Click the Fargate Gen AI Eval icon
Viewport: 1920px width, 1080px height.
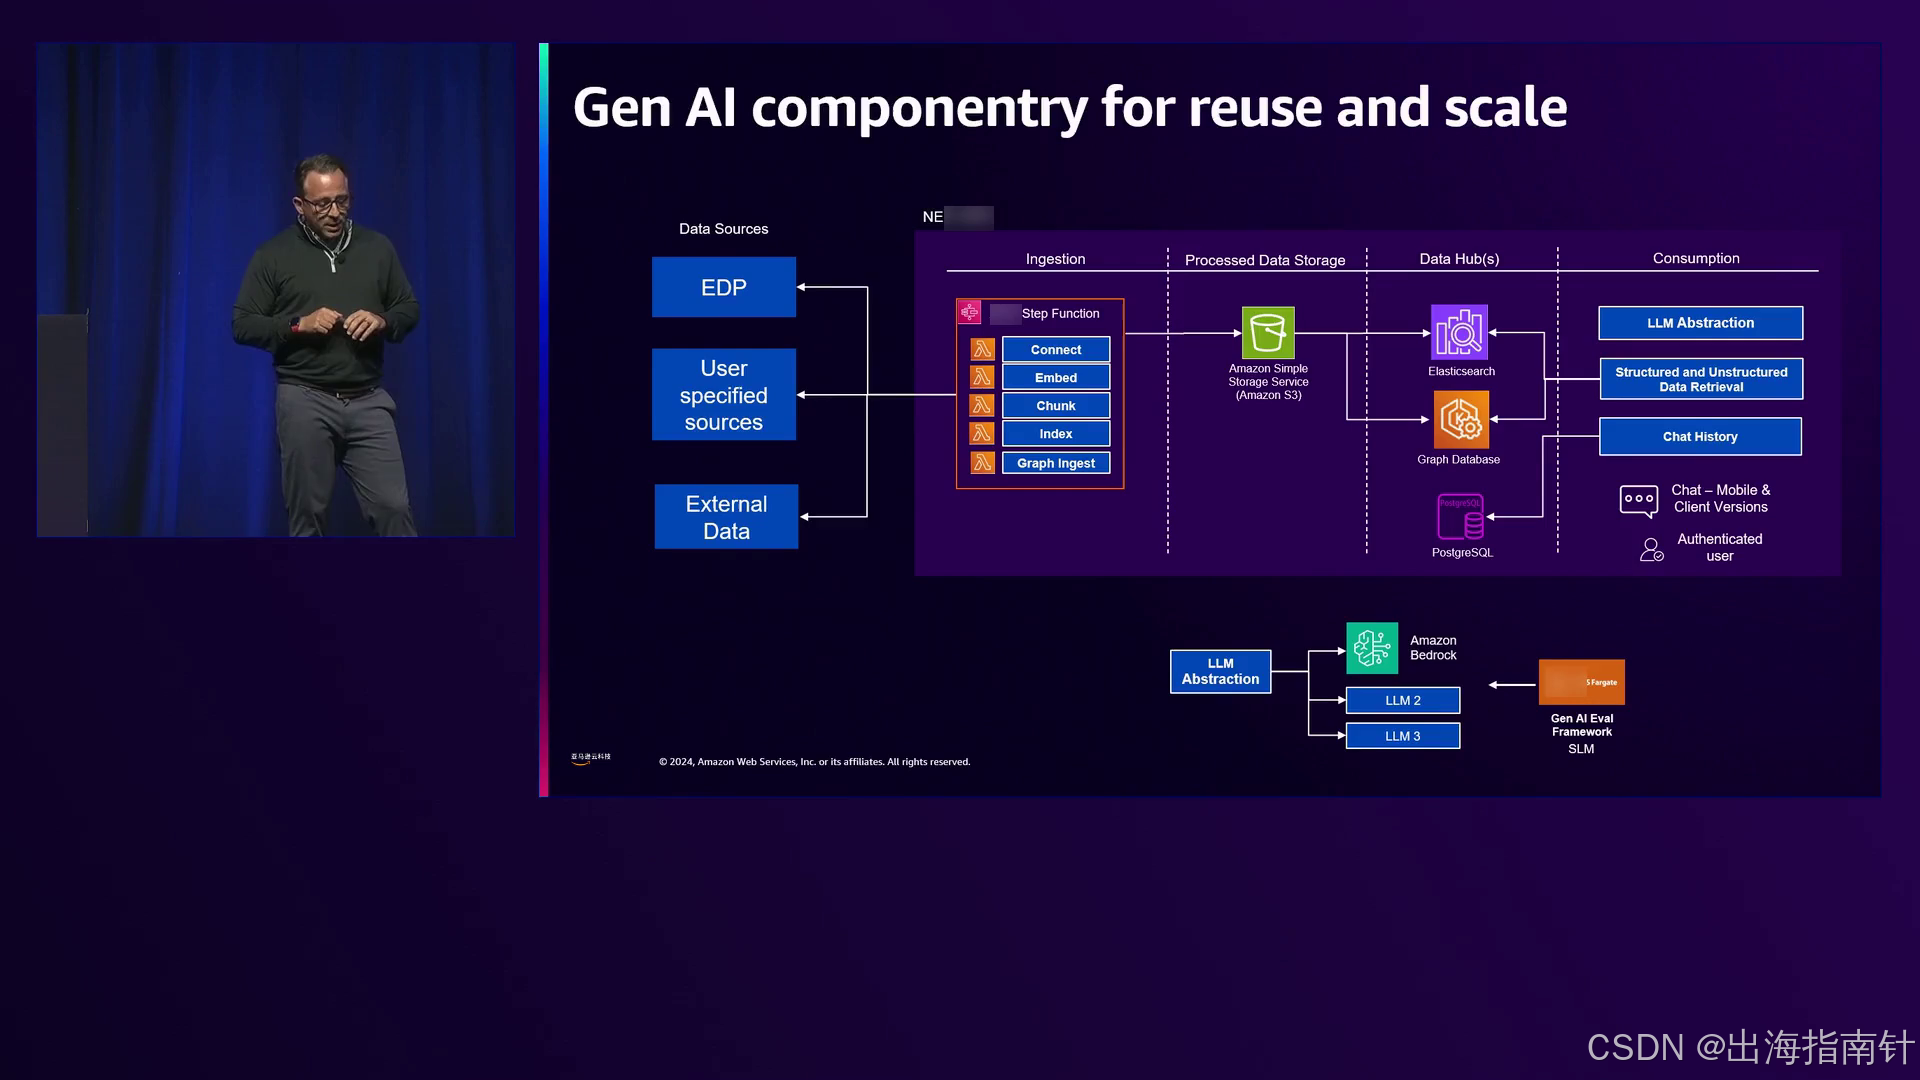coord(1581,682)
